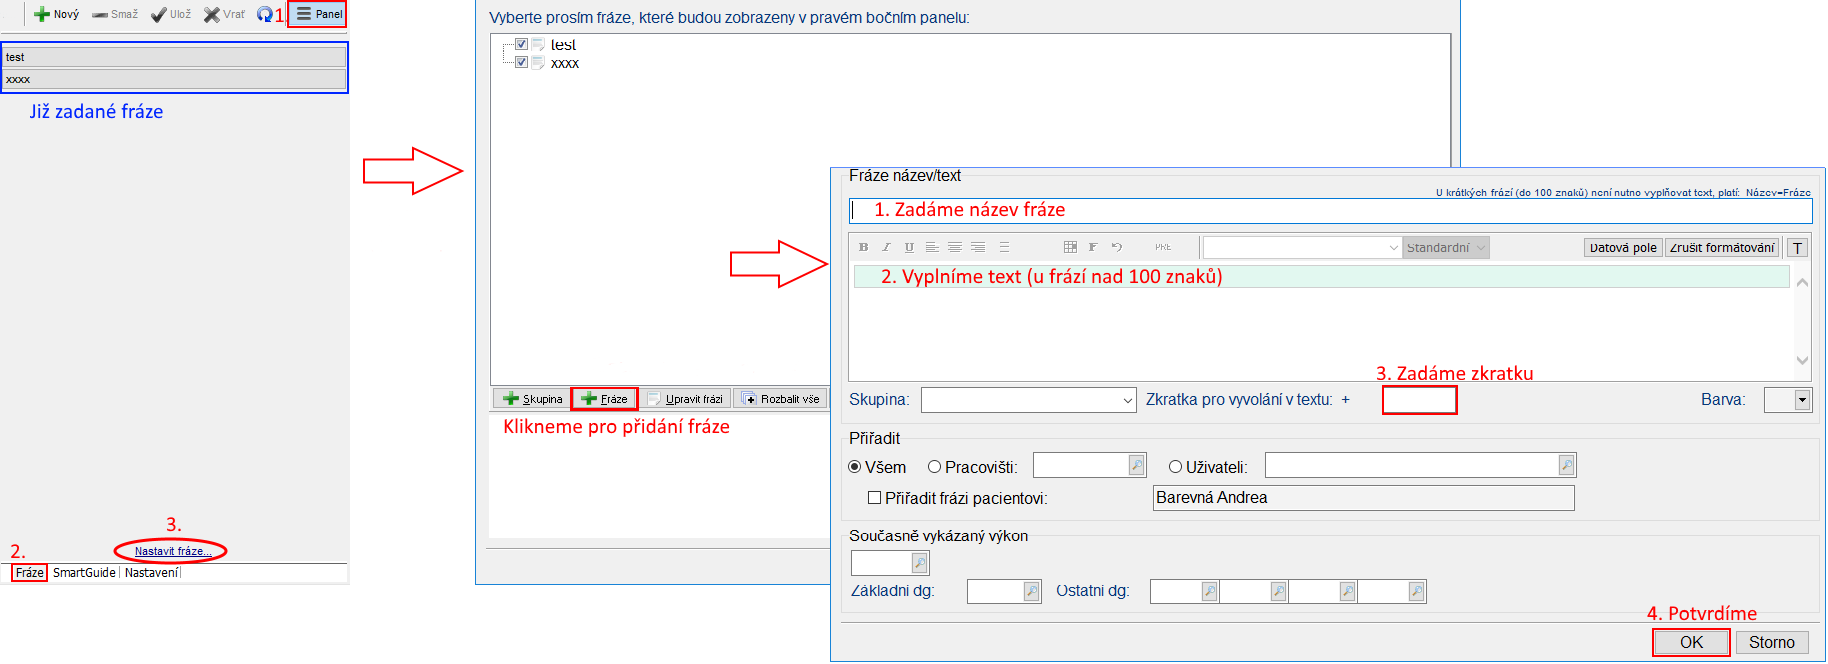Select the Uživateli radio button
This screenshot has width=1828, height=664.
[x=1176, y=467]
